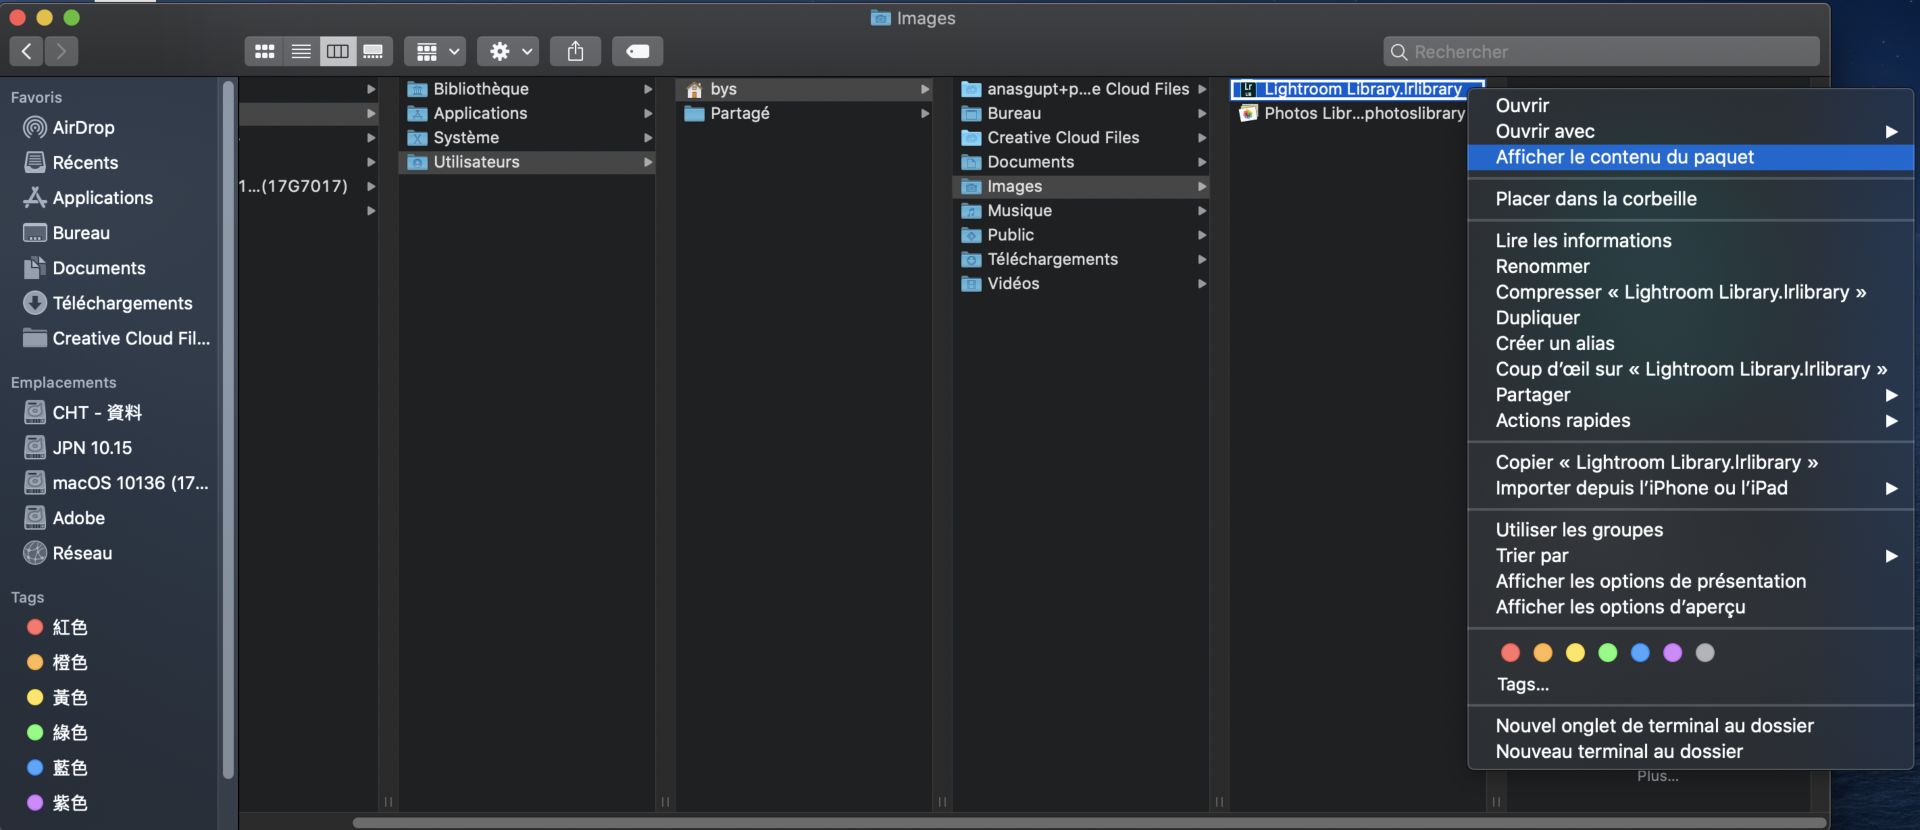Switch to column view in toolbar
This screenshot has width=1920, height=830.
[338, 51]
